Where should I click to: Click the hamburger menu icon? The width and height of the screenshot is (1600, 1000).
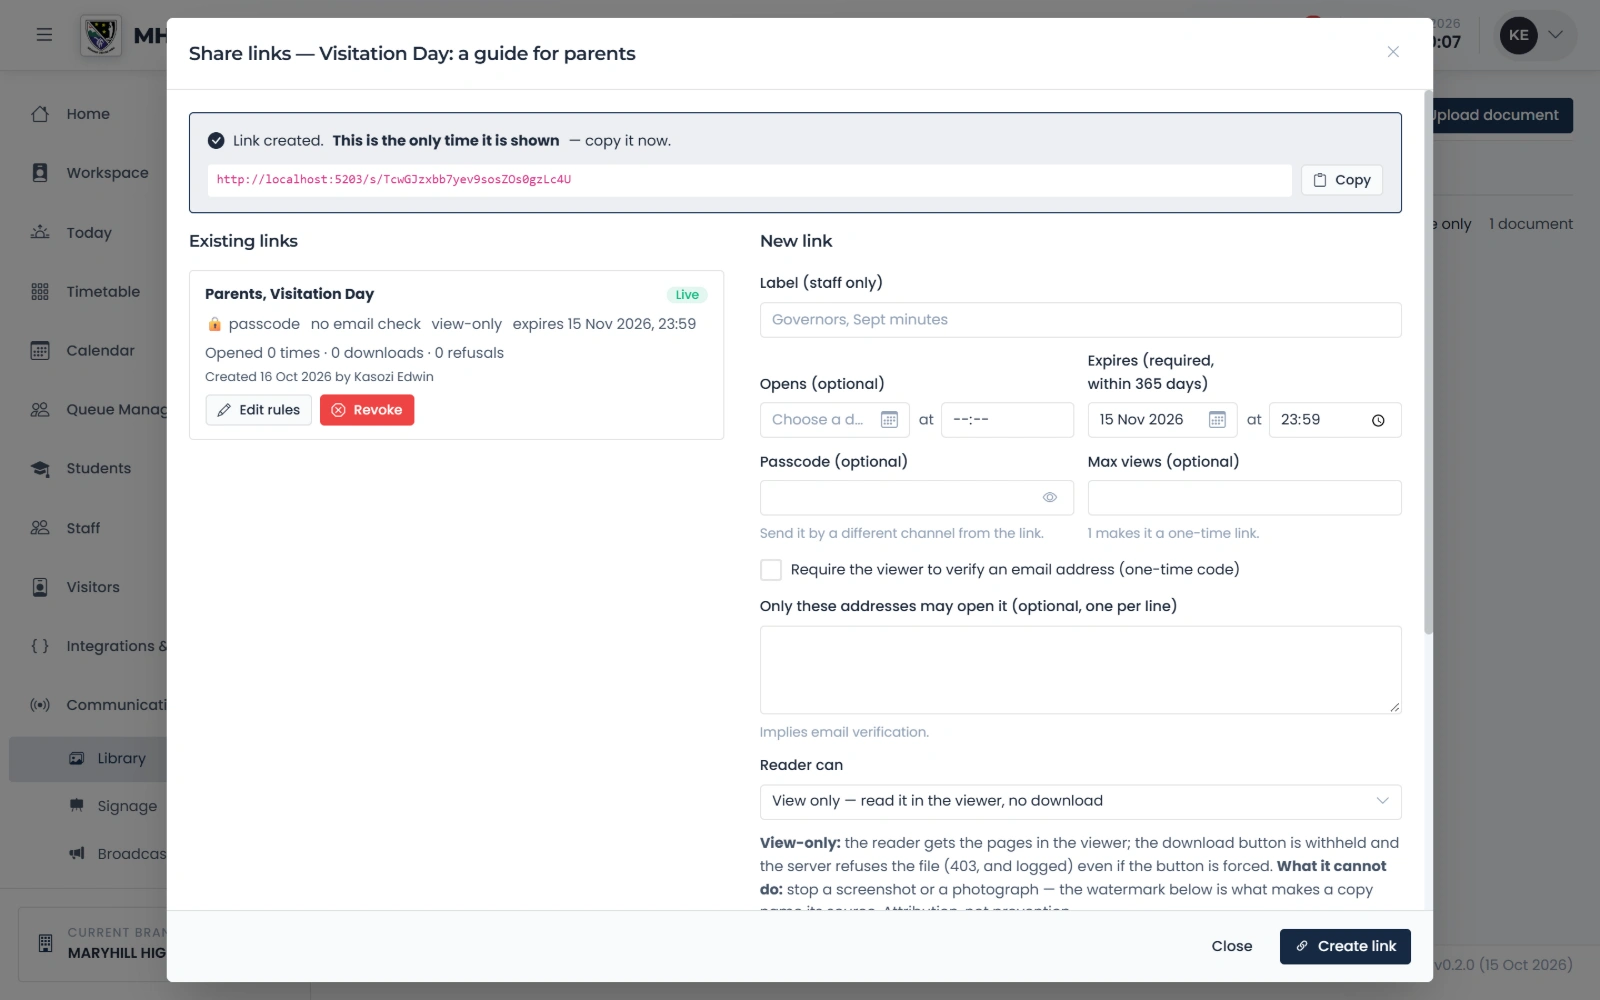pos(44,35)
